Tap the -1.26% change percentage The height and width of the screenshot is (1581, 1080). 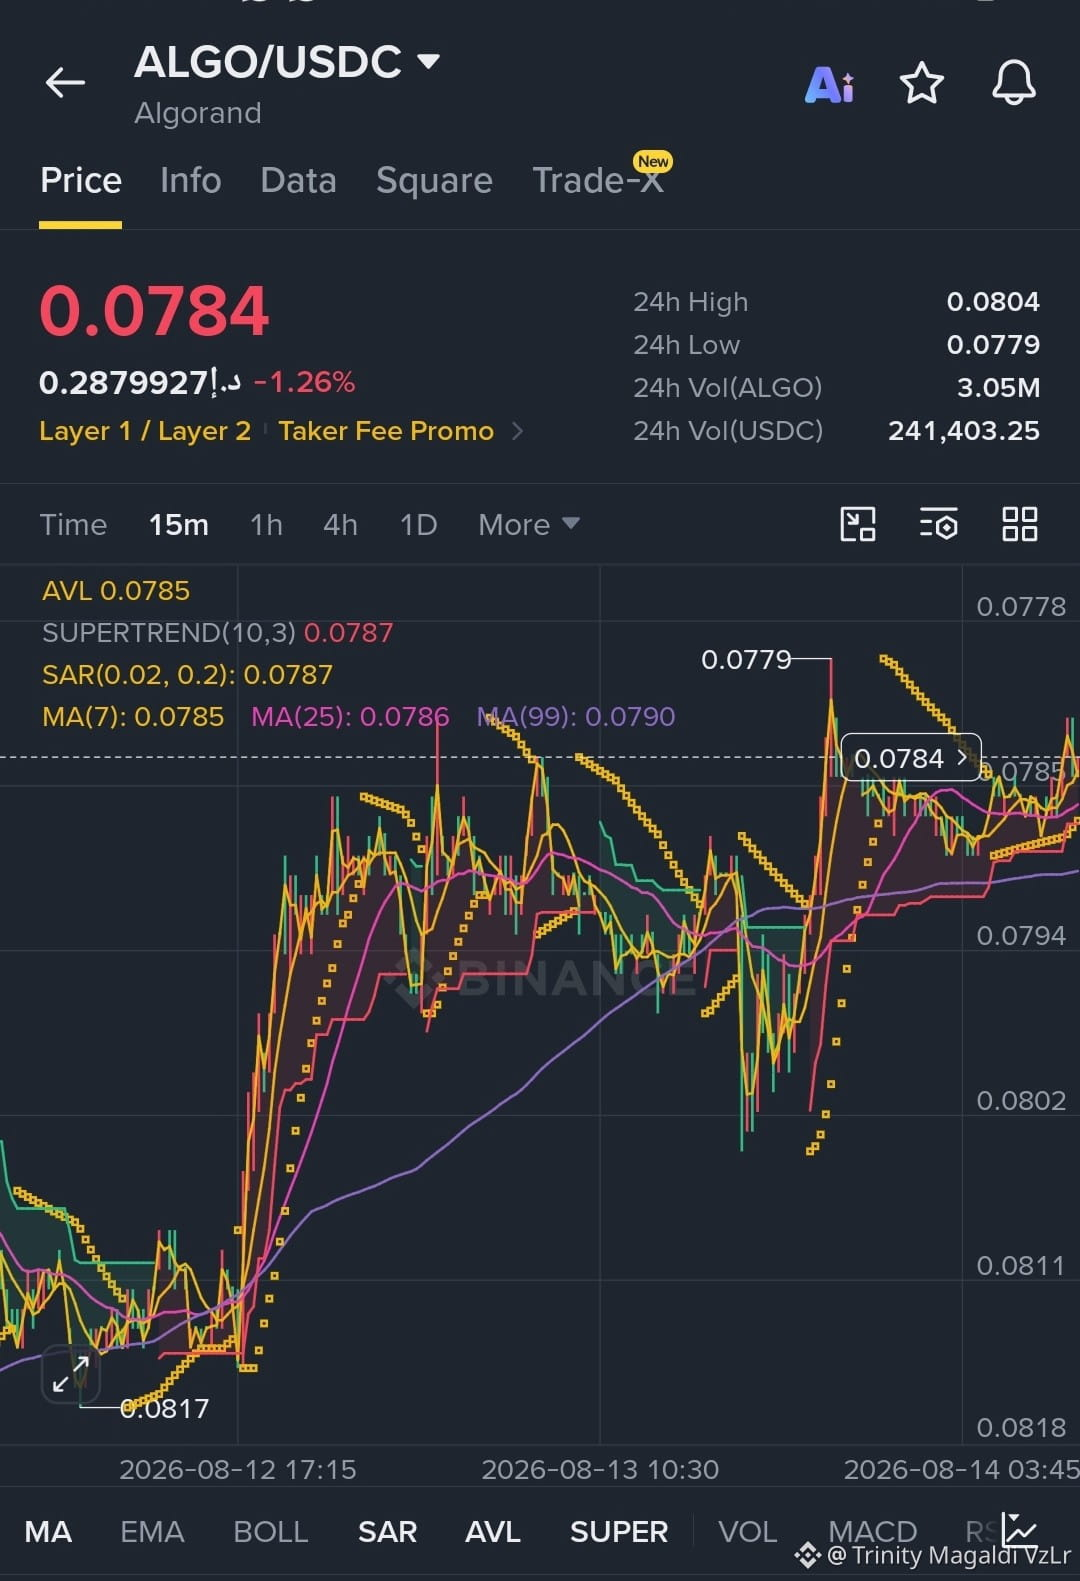304,382
